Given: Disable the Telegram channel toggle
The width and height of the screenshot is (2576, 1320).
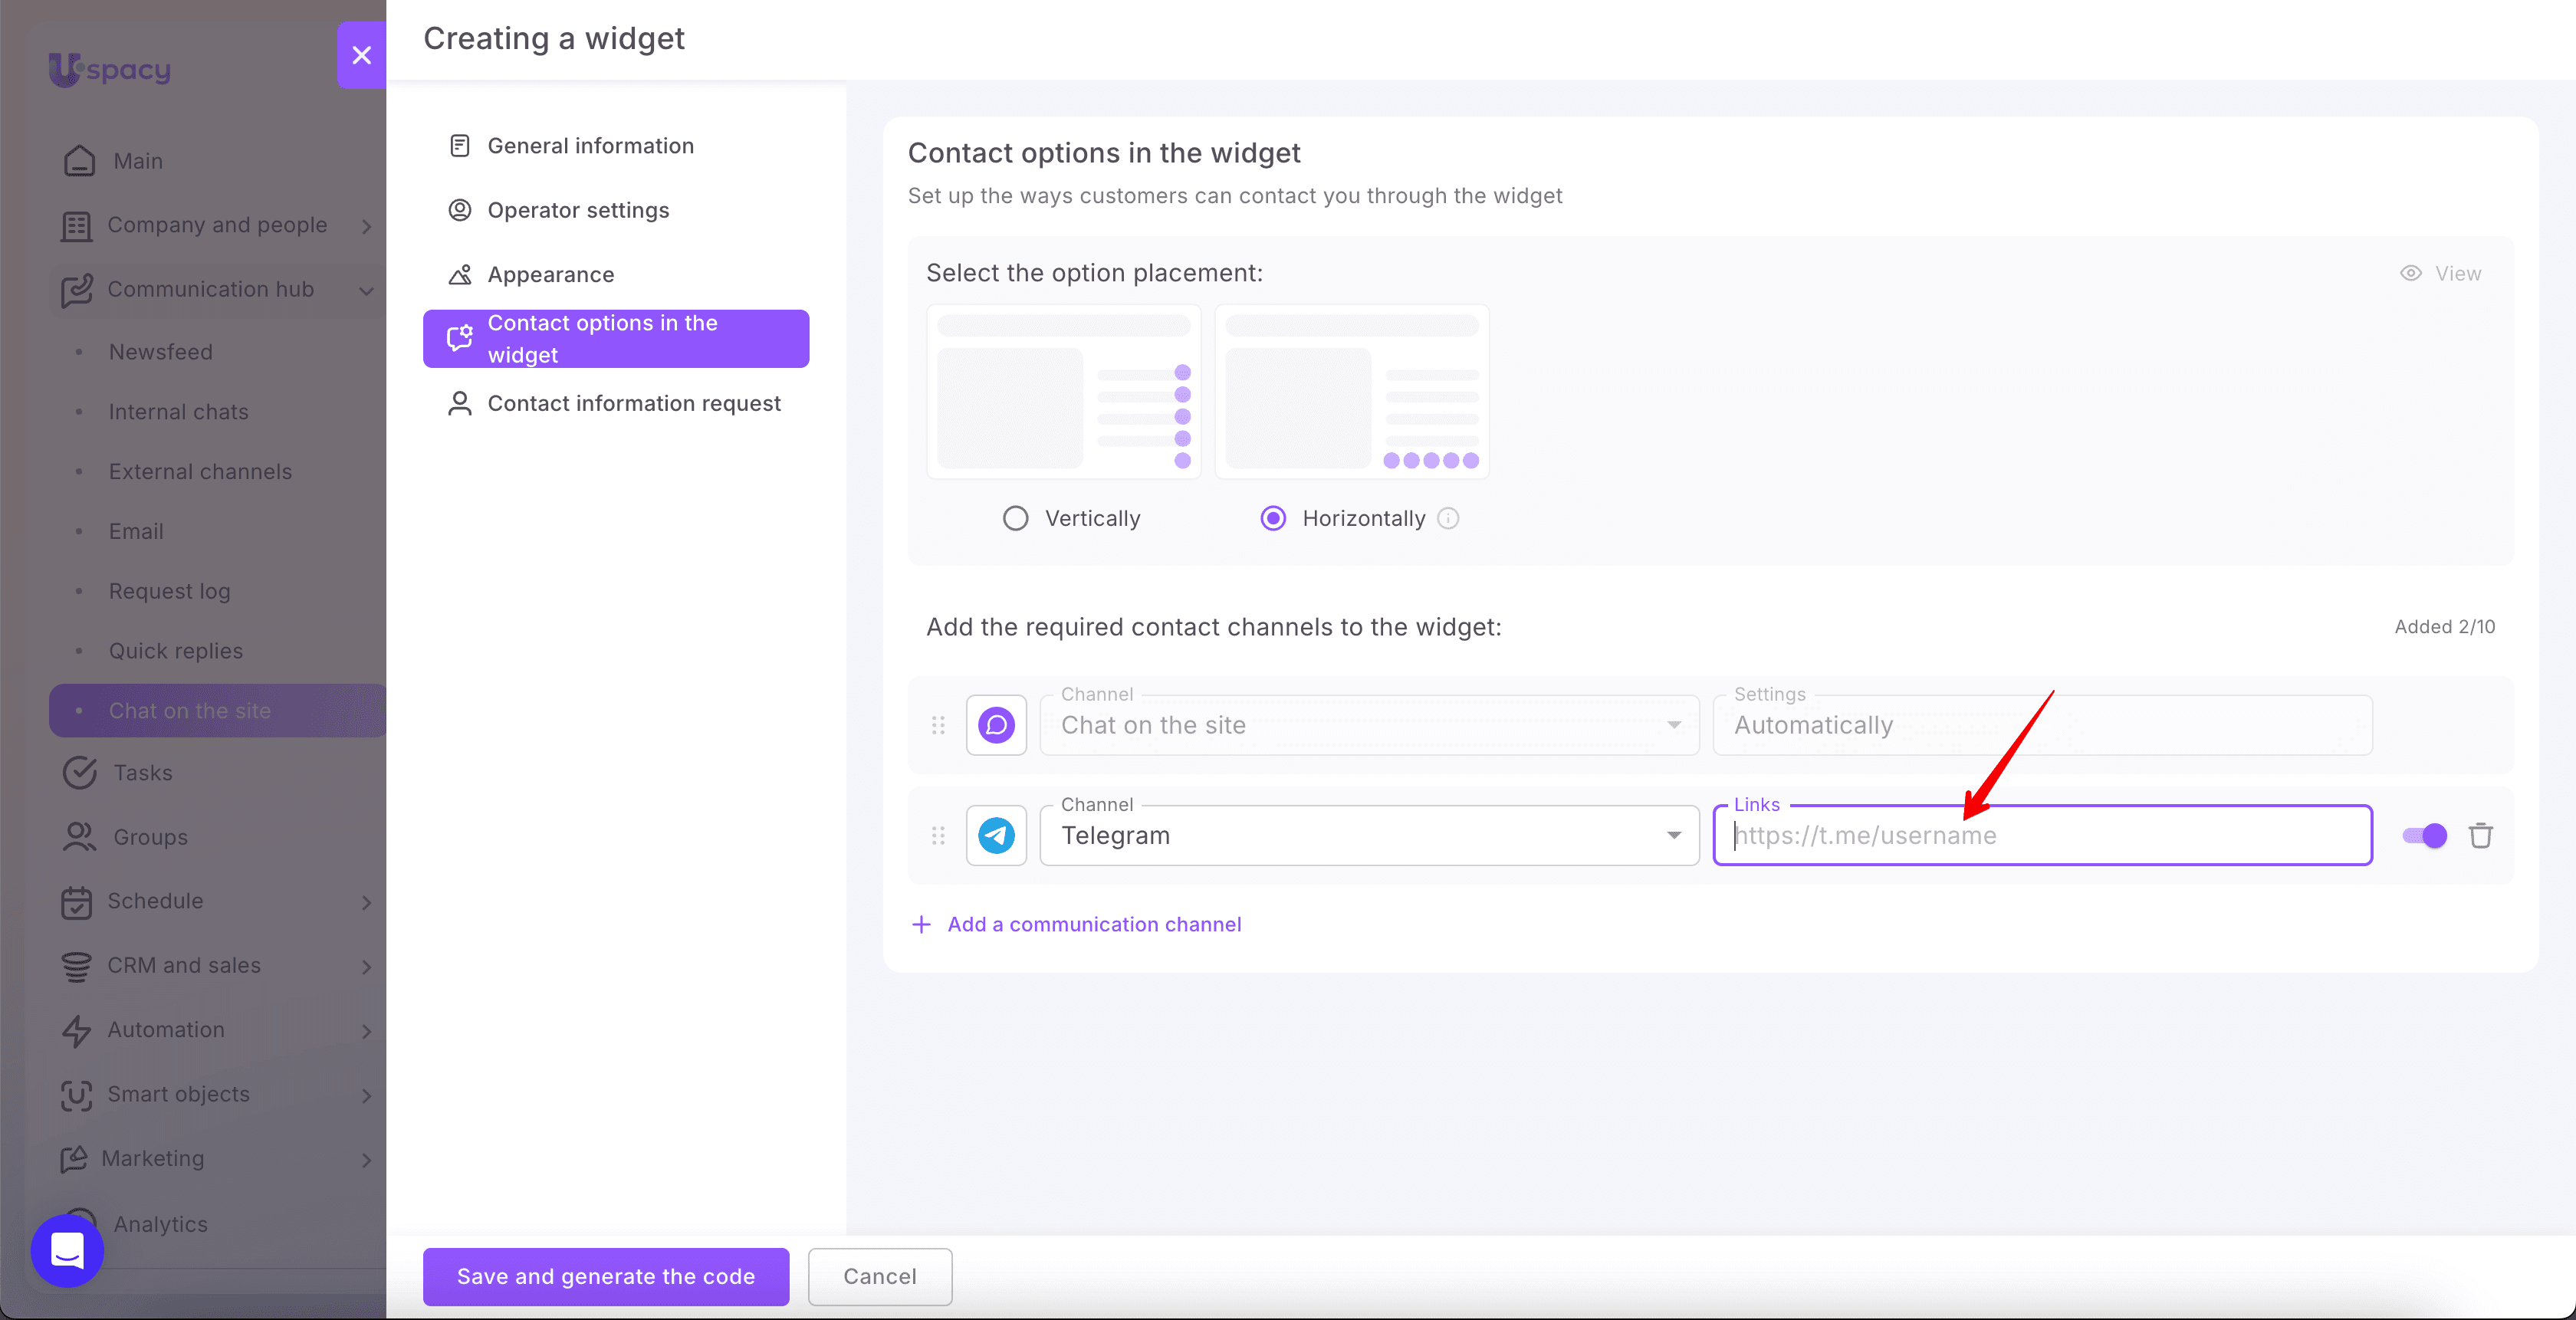Looking at the screenshot, I should [2424, 835].
